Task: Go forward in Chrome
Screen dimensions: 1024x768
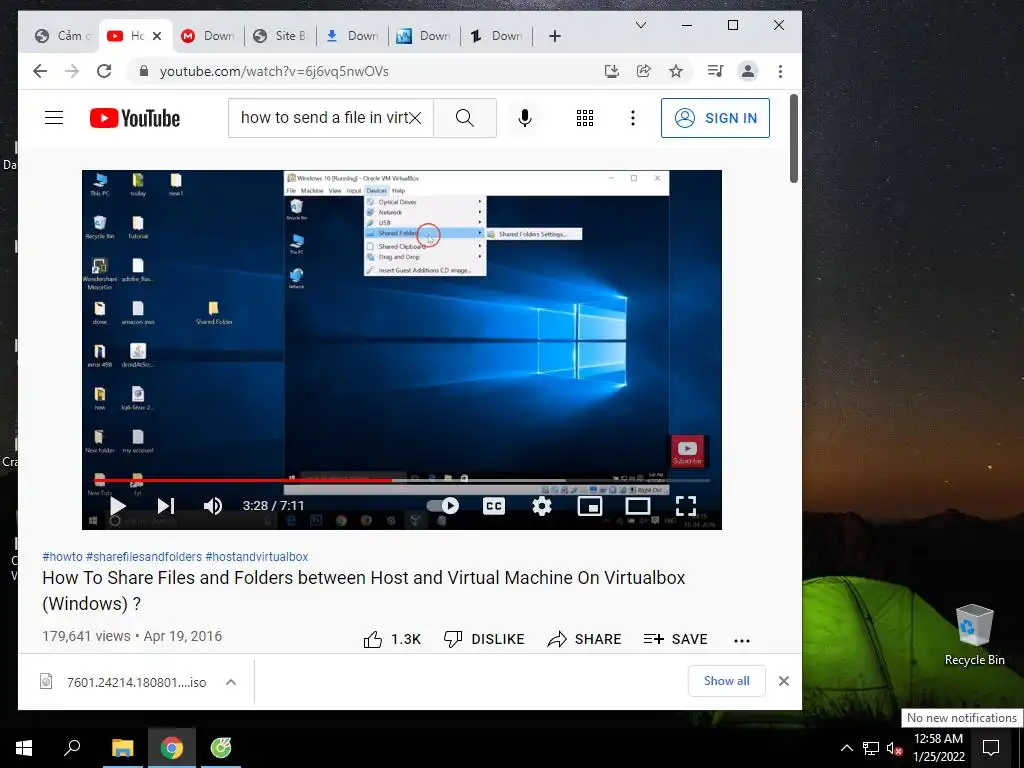Action: pos(72,71)
